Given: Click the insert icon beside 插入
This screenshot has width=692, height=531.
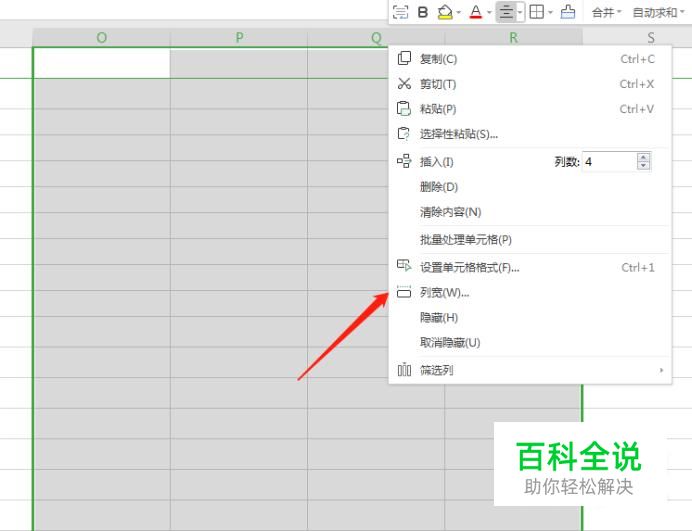Looking at the screenshot, I should [404, 161].
